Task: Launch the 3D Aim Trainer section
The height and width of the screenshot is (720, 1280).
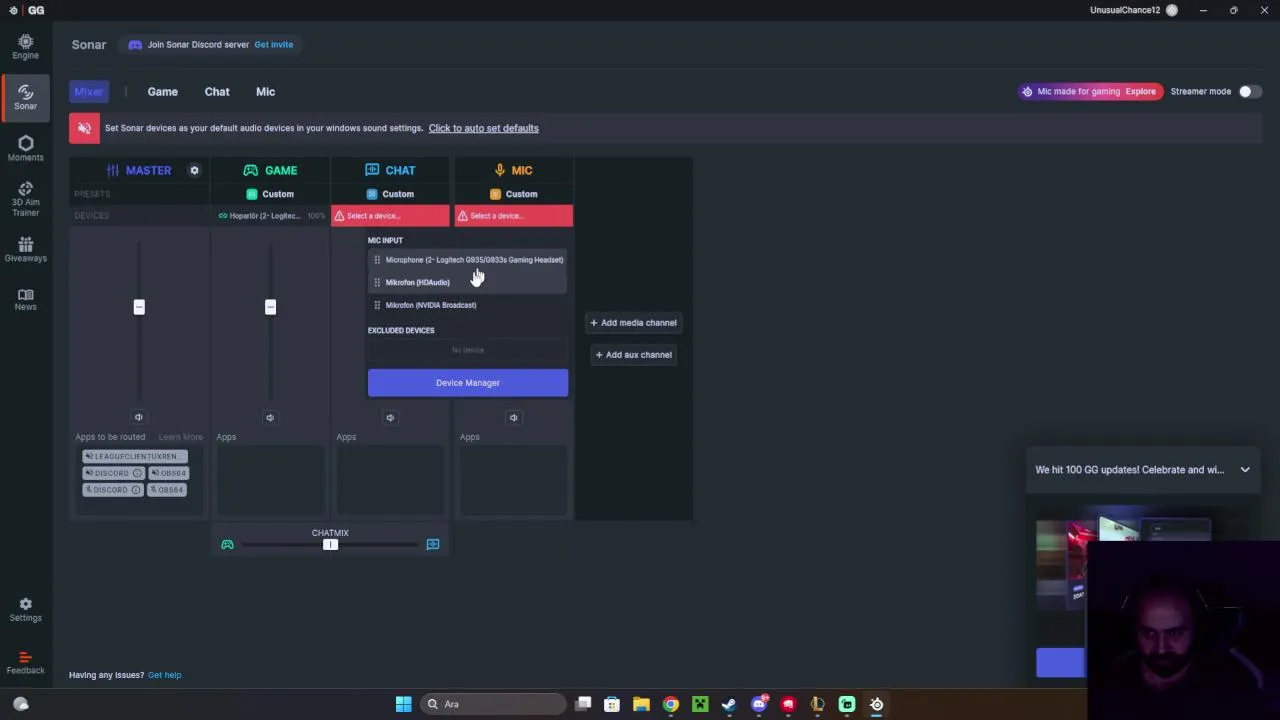Action: tap(25, 199)
